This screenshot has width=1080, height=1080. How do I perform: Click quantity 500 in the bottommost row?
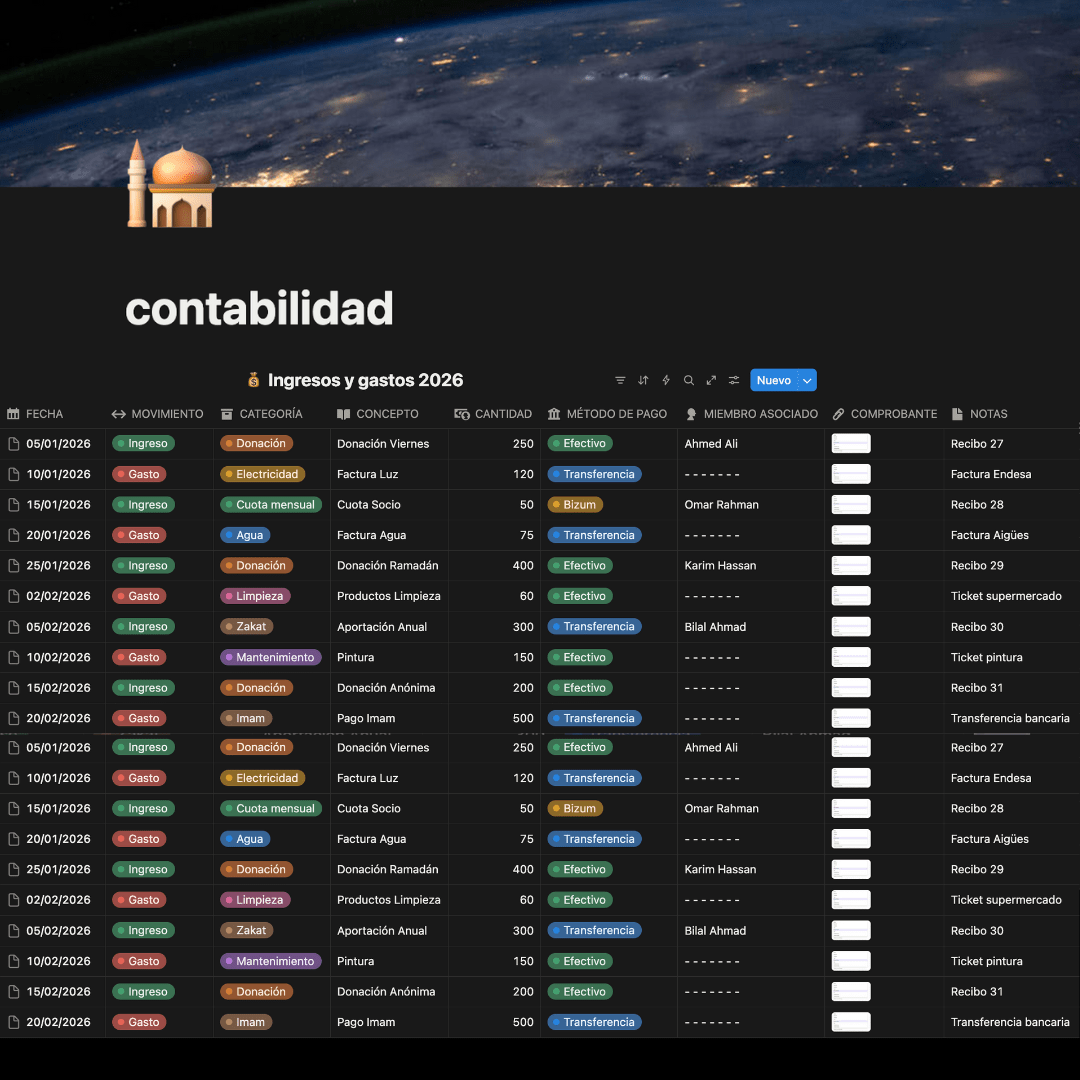(523, 1022)
